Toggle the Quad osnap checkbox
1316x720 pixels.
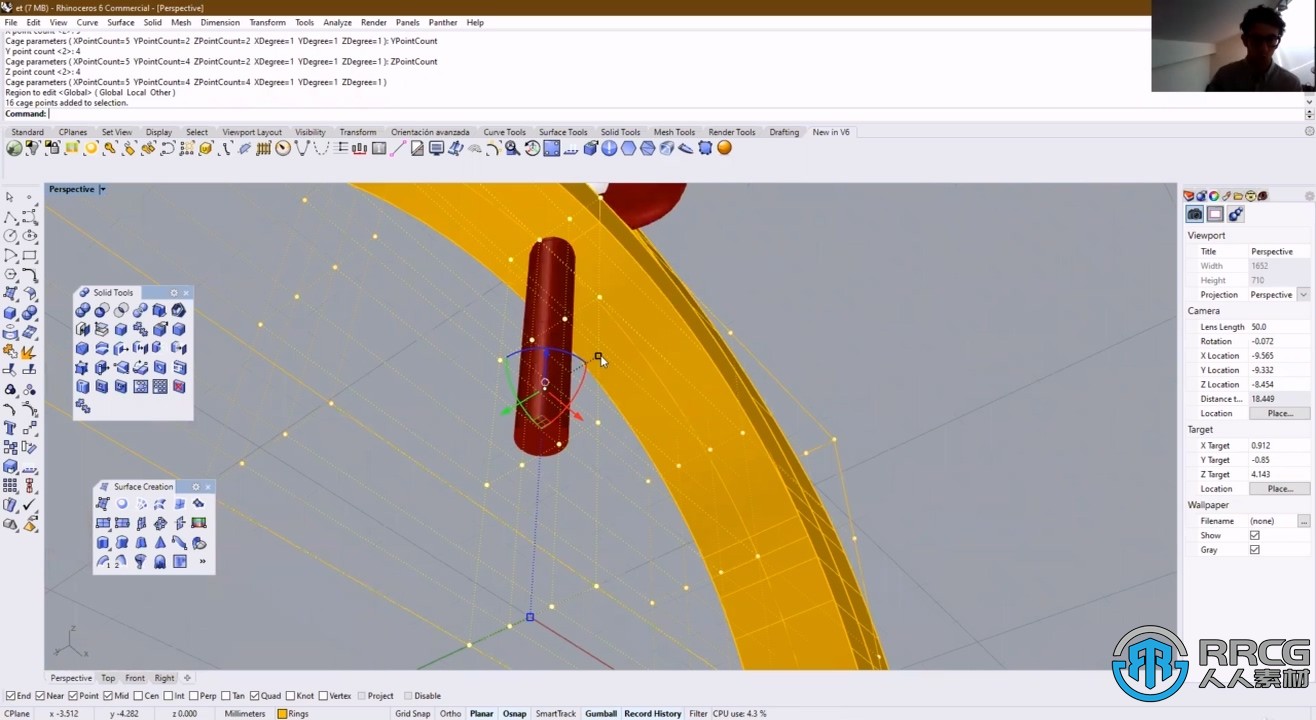(255, 696)
